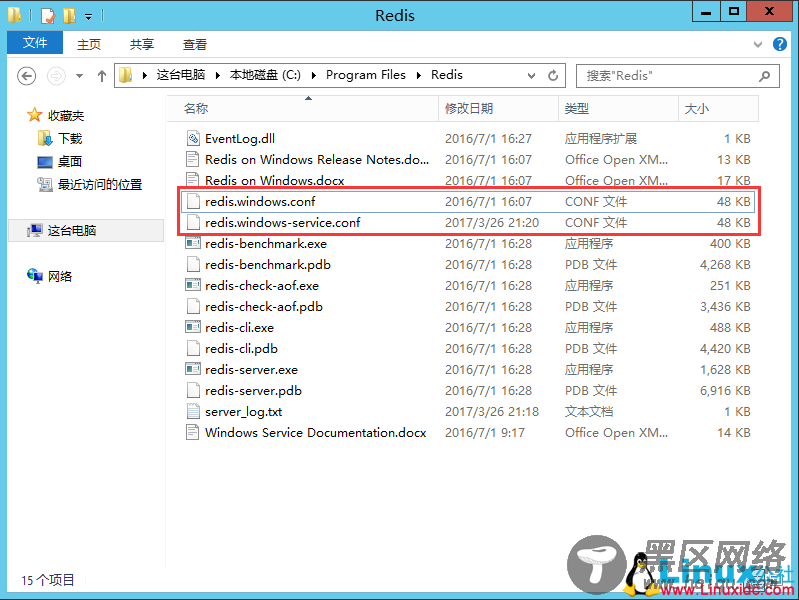Image resolution: width=799 pixels, height=600 pixels.
Task: Click the redis.windows-service.conf file icon
Action: click(193, 222)
